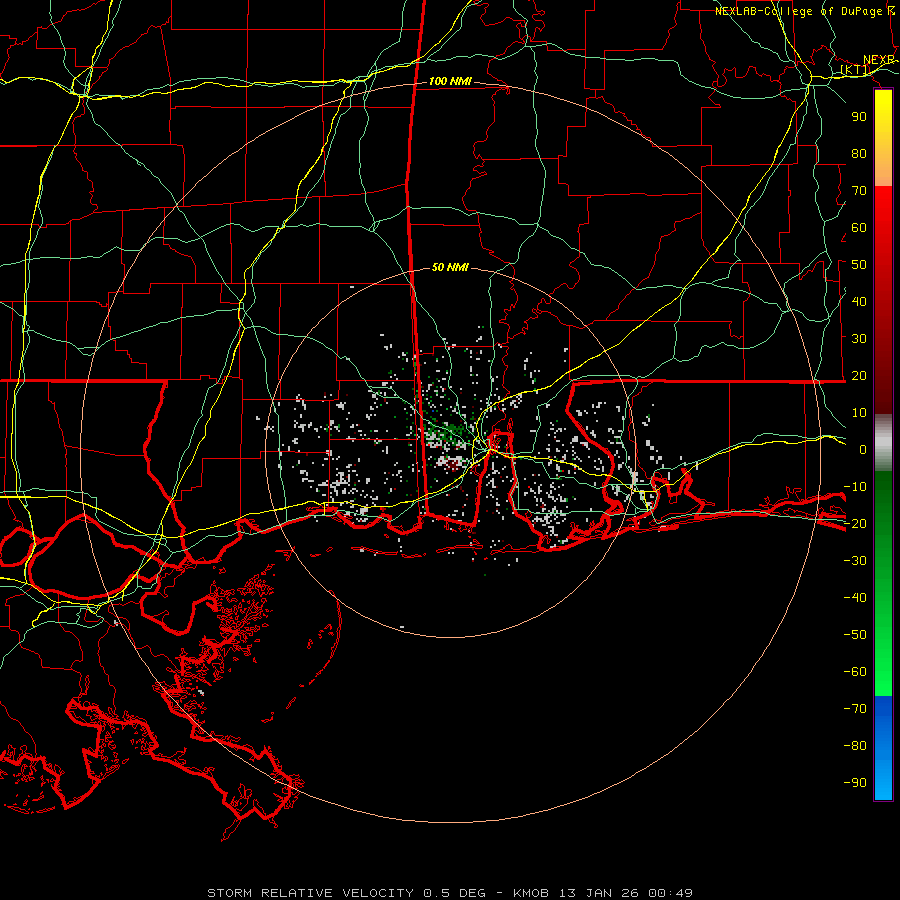Screen dimensions: 900x900
Task: Select the positive 60 knot scale label
Action: [859, 227]
